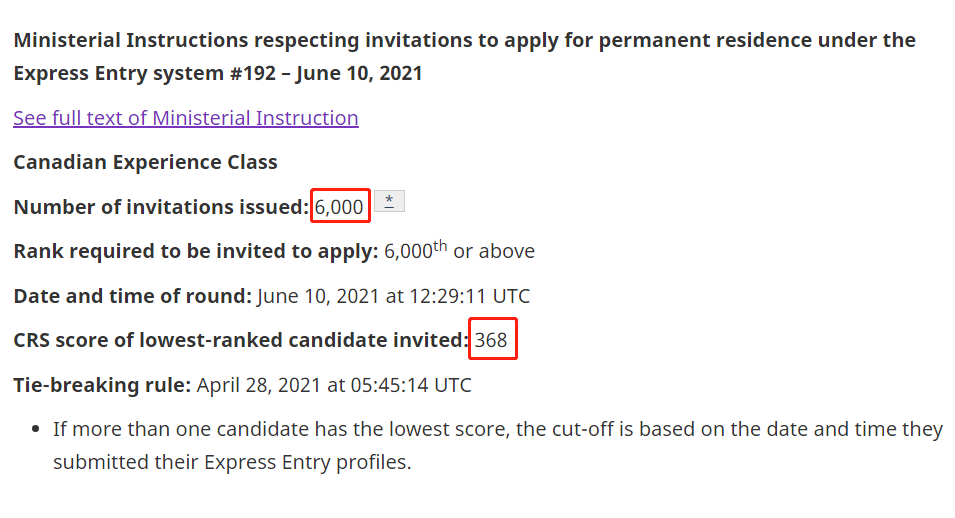Open the full text of Ministerial Instruction link
Screen dimensions: 955x518
point(186,118)
